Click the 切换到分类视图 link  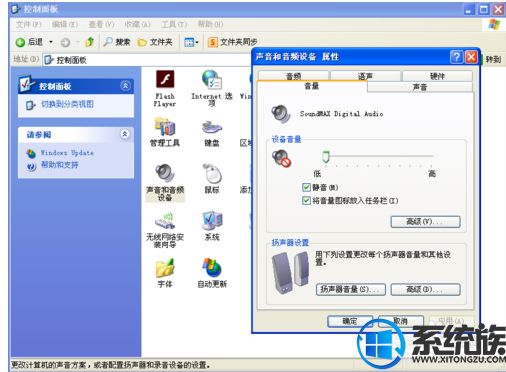(x=67, y=104)
